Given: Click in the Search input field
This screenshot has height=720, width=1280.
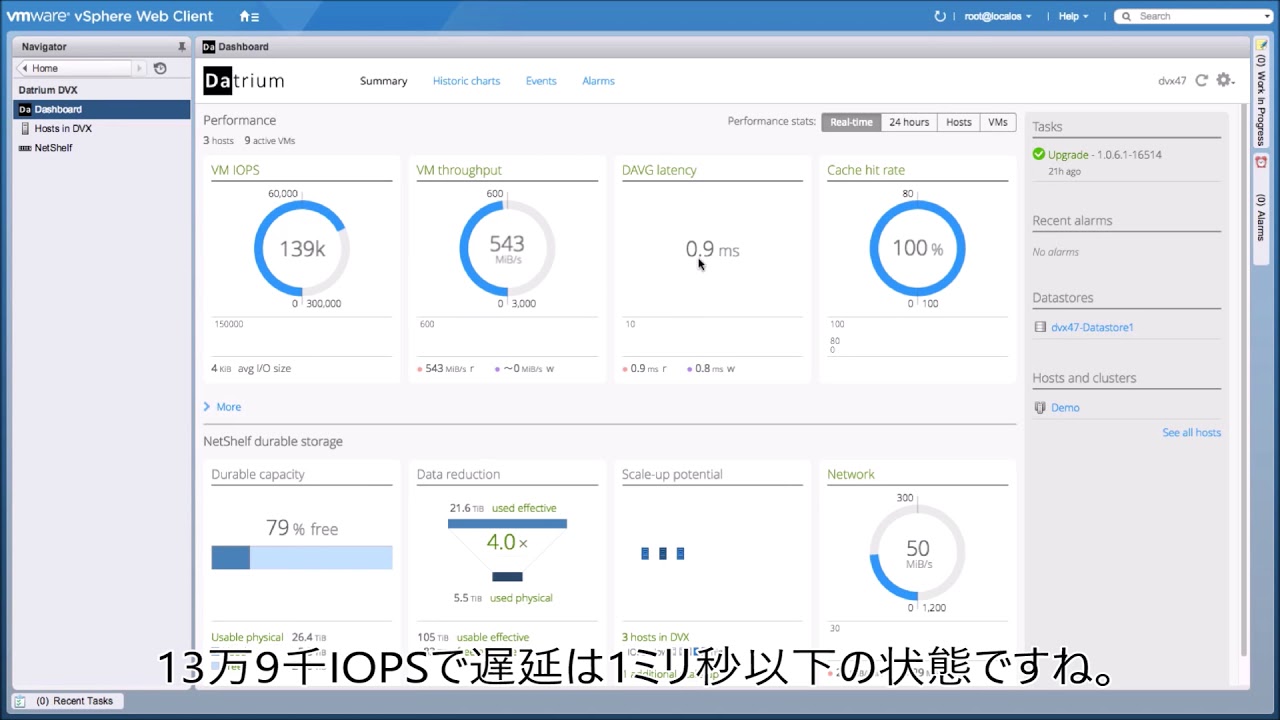Looking at the screenshot, I should click(1198, 16).
